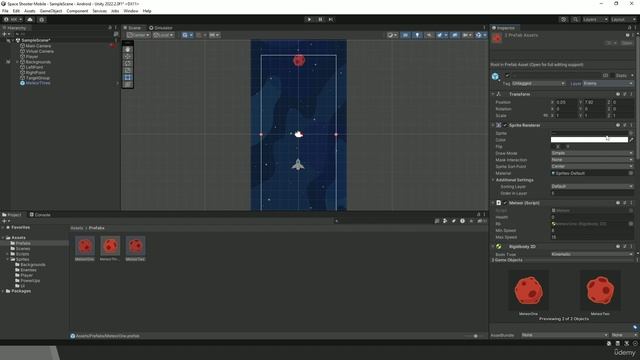Open the Help menu
The width and height of the screenshot is (640, 360).
(147, 11)
